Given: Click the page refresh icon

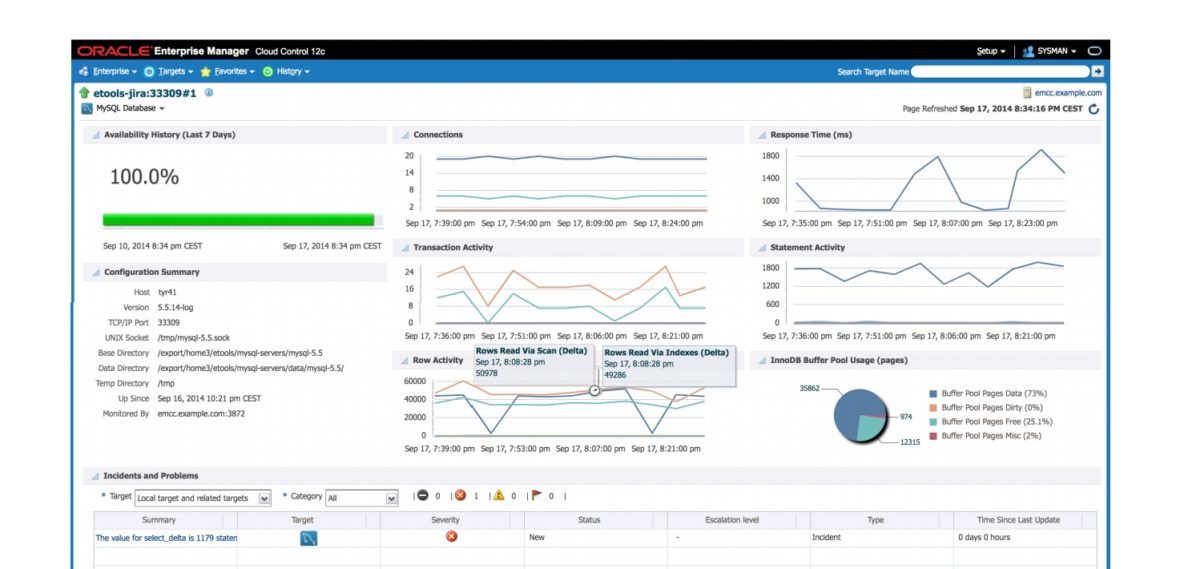Looking at the screenshot, I should pyautogui.click(x=1093, y=109).
